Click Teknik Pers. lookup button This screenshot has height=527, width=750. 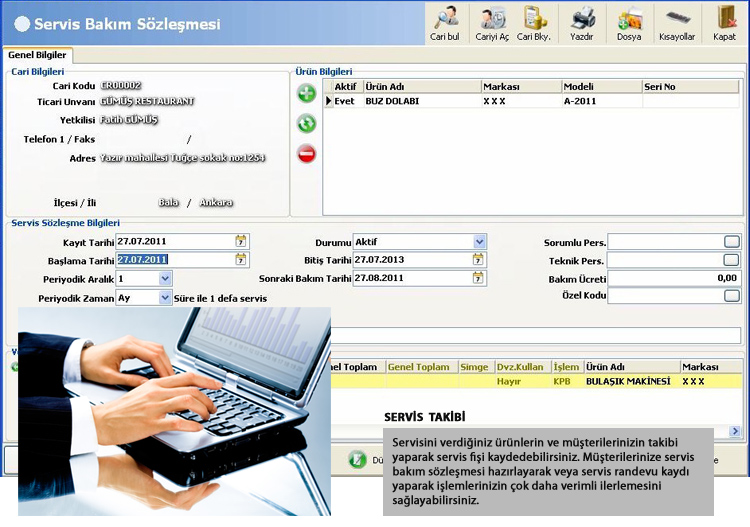[x=732, y=260]
